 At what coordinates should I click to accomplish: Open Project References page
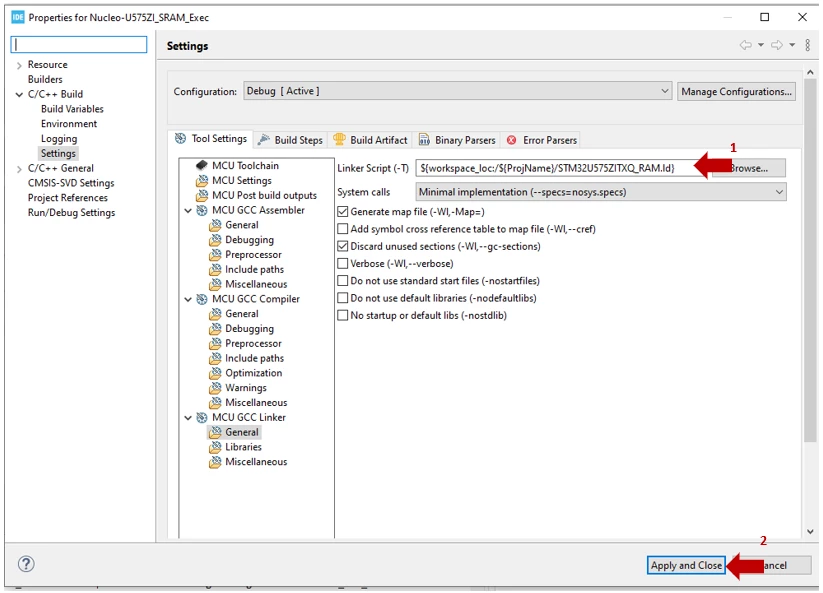coord(68,198)
